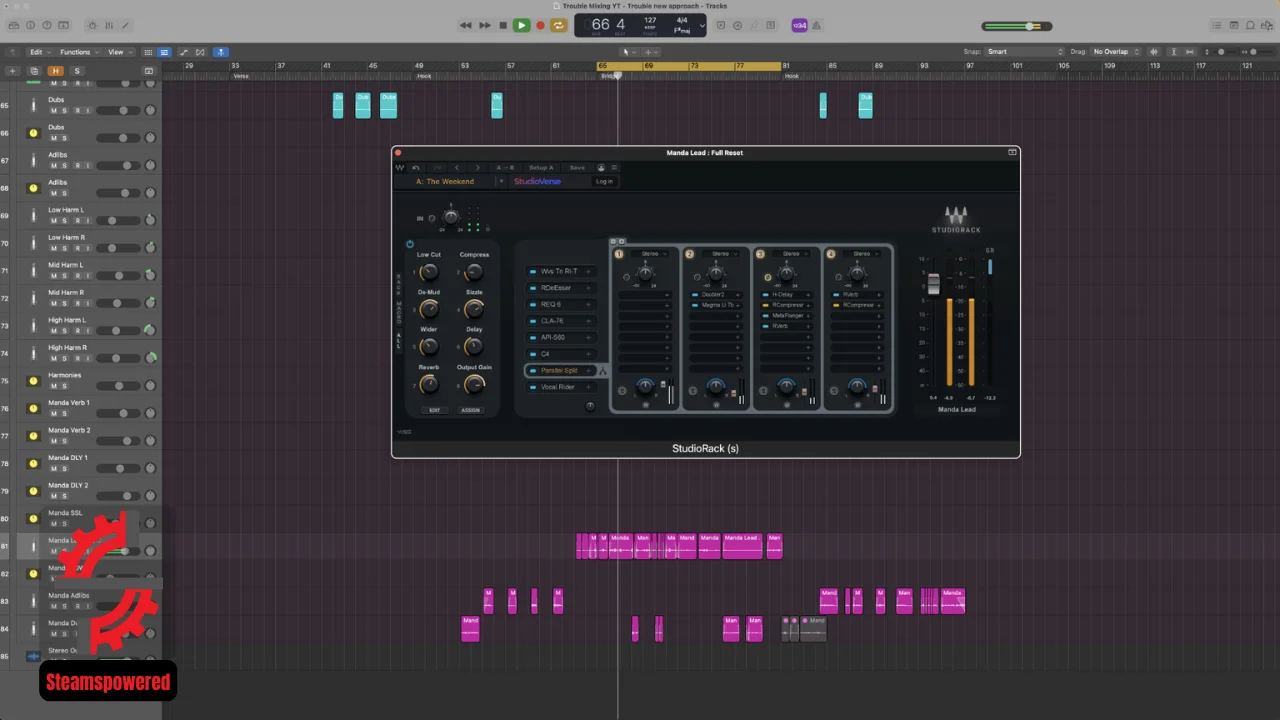Screen dimensions: 1280x720
Task: Start playback with the green Play button
Action: (x=521, y=25)
